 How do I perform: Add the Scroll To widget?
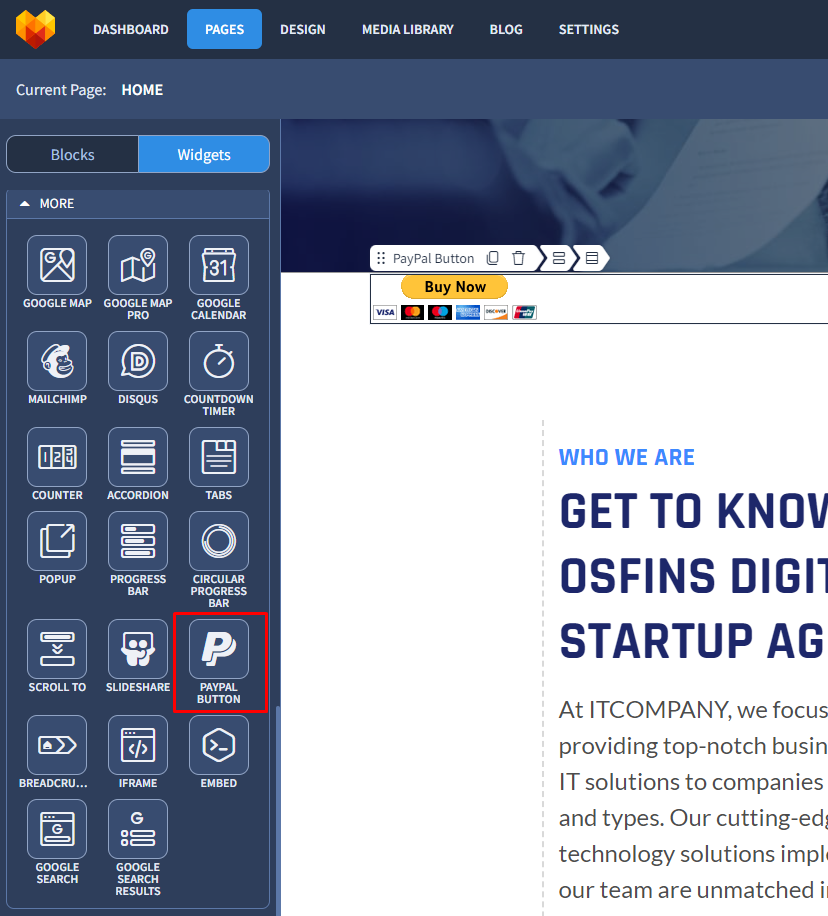pyautogui.click(x=57, y=650)
